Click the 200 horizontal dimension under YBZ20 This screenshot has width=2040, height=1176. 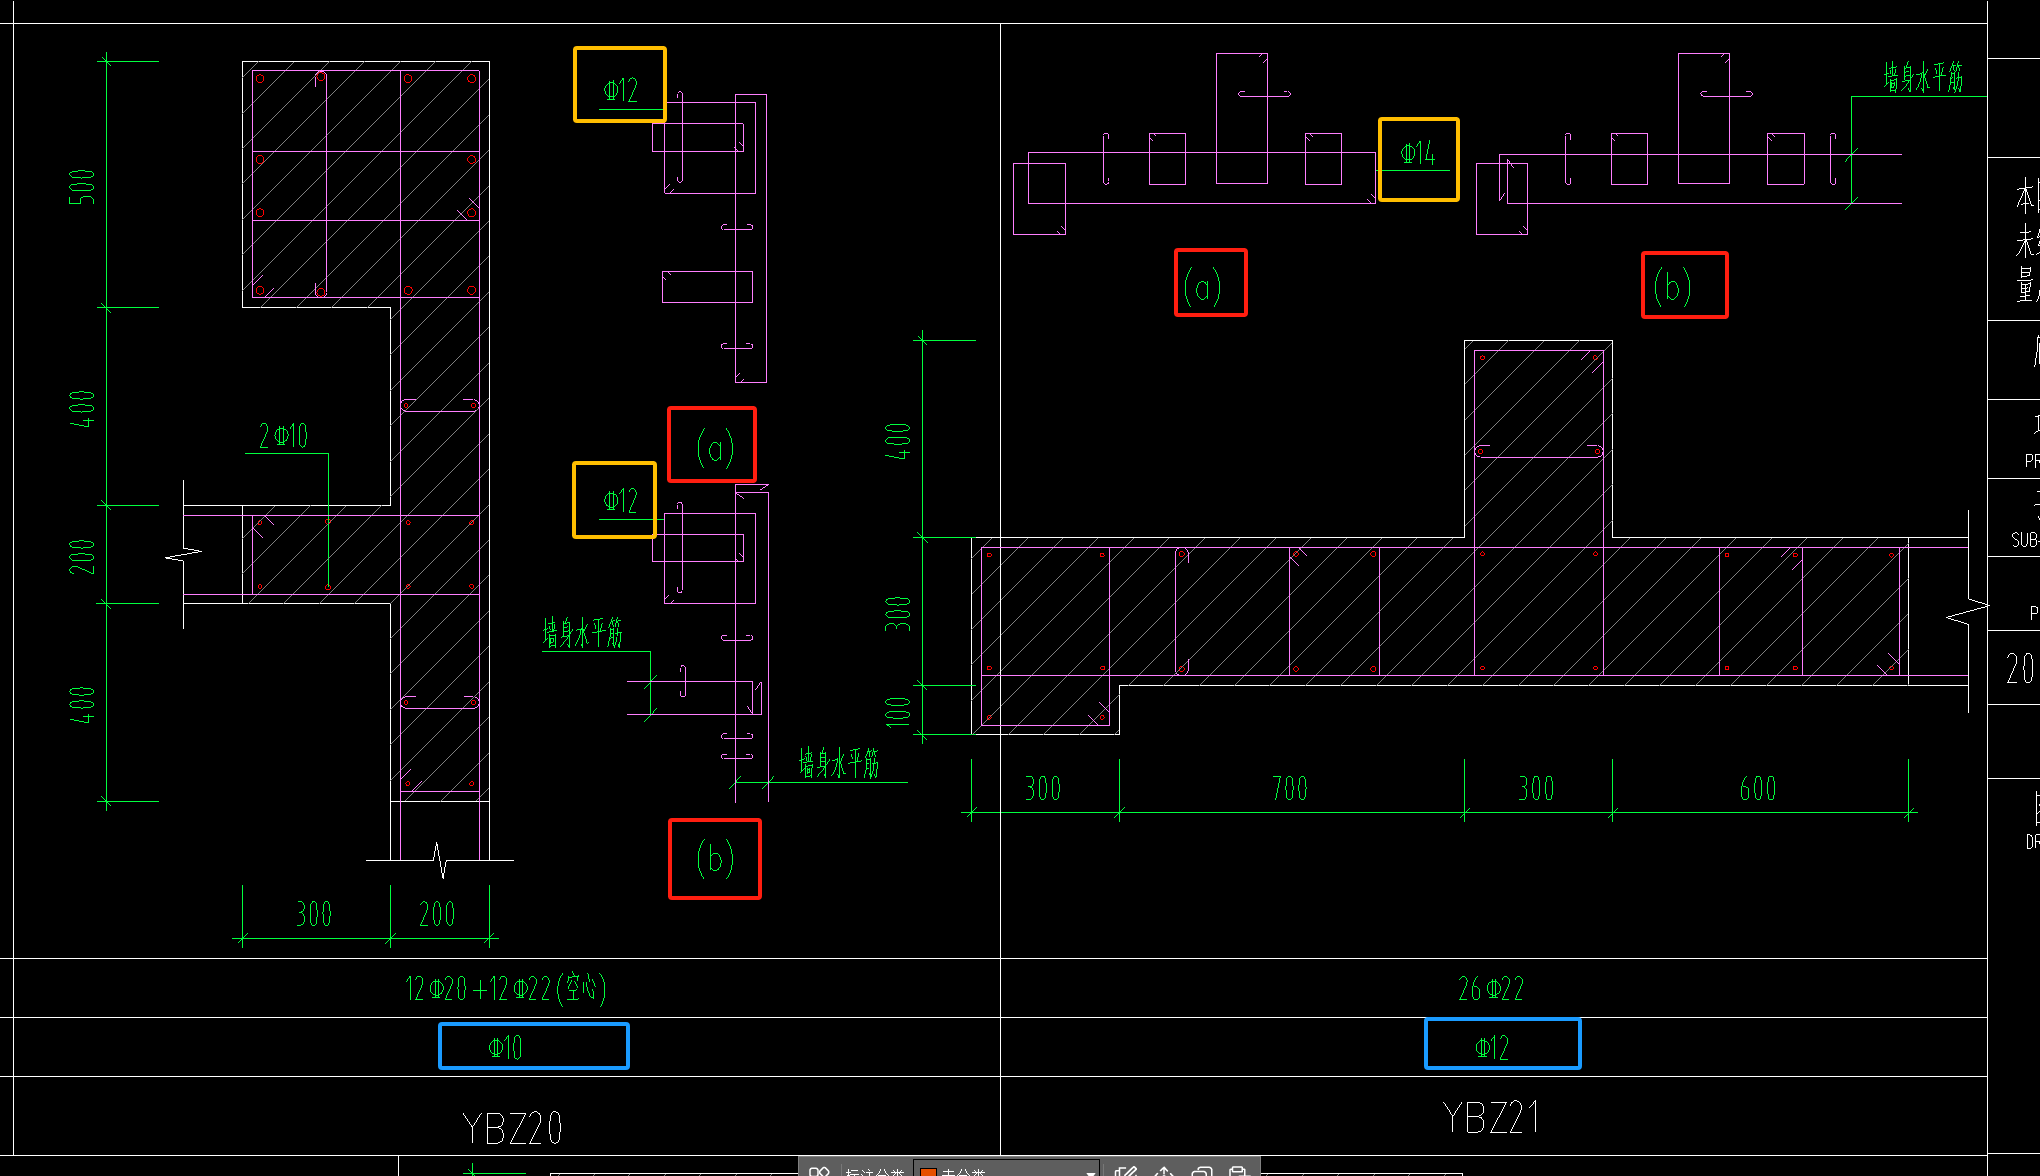pyautogui.click(x=436, y=913)
